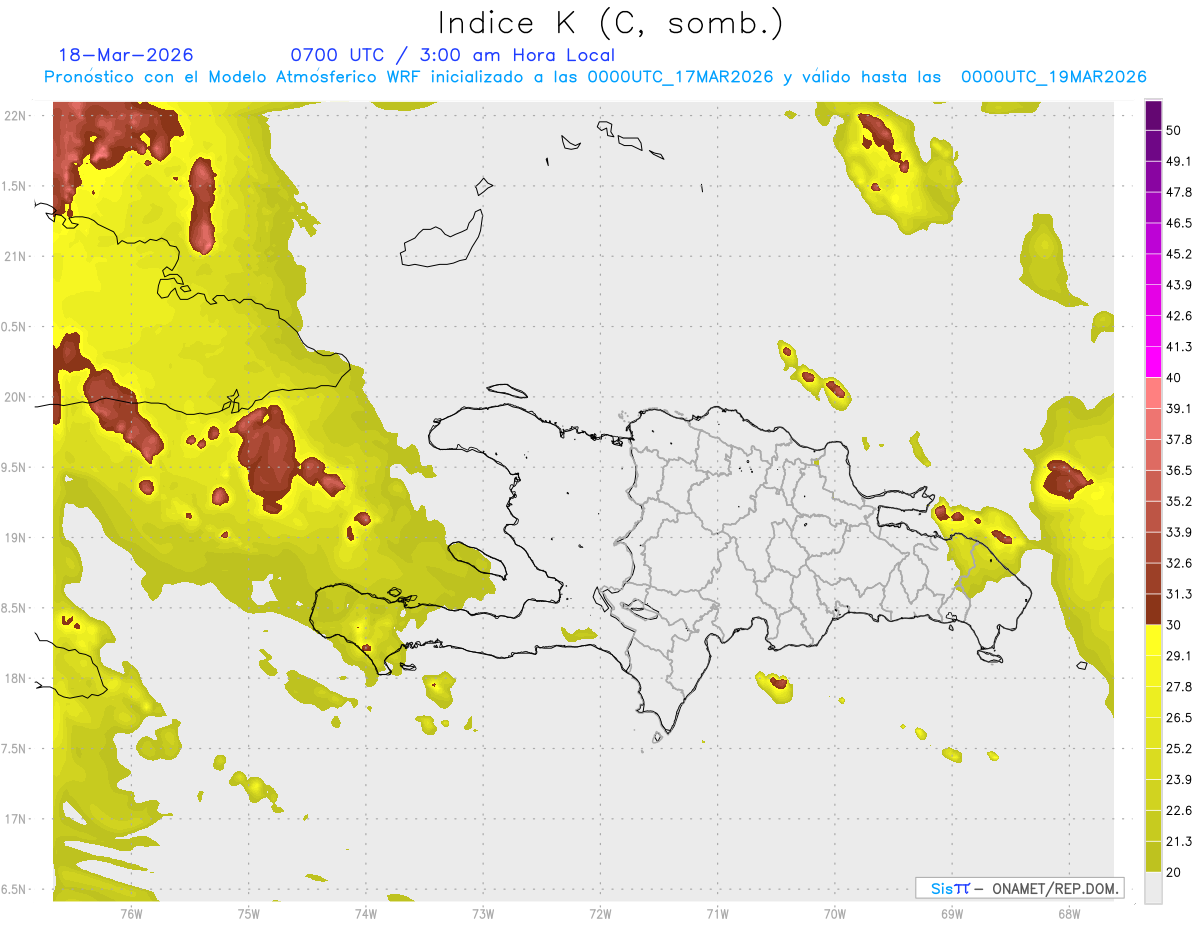Screen dimensions: 1200x927
Task: Click the '46.5' value on the color scale
Action: pos(1179,224)
